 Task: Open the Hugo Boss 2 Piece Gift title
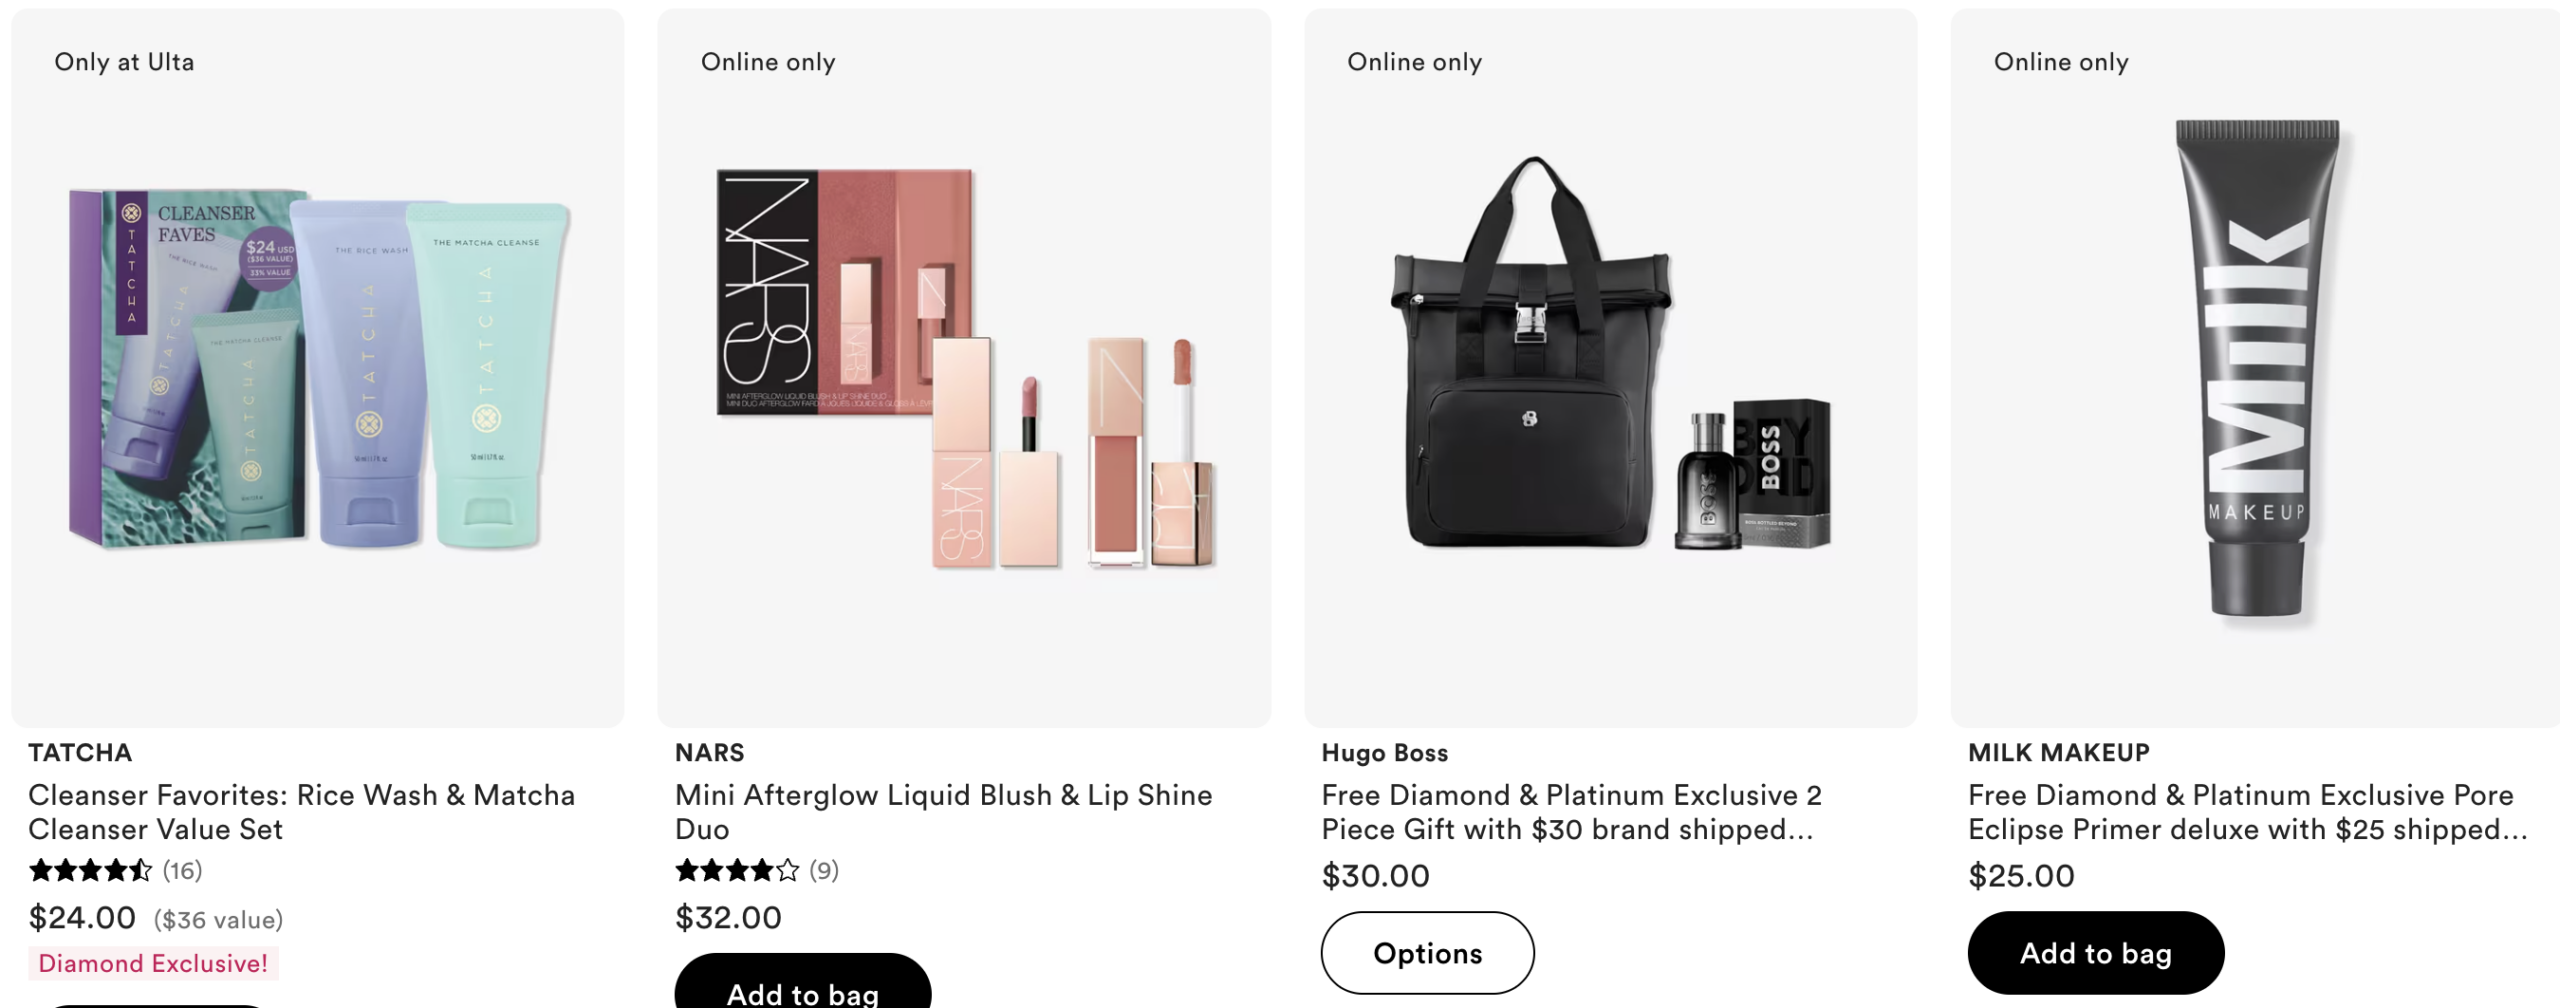coord(1571,811)
